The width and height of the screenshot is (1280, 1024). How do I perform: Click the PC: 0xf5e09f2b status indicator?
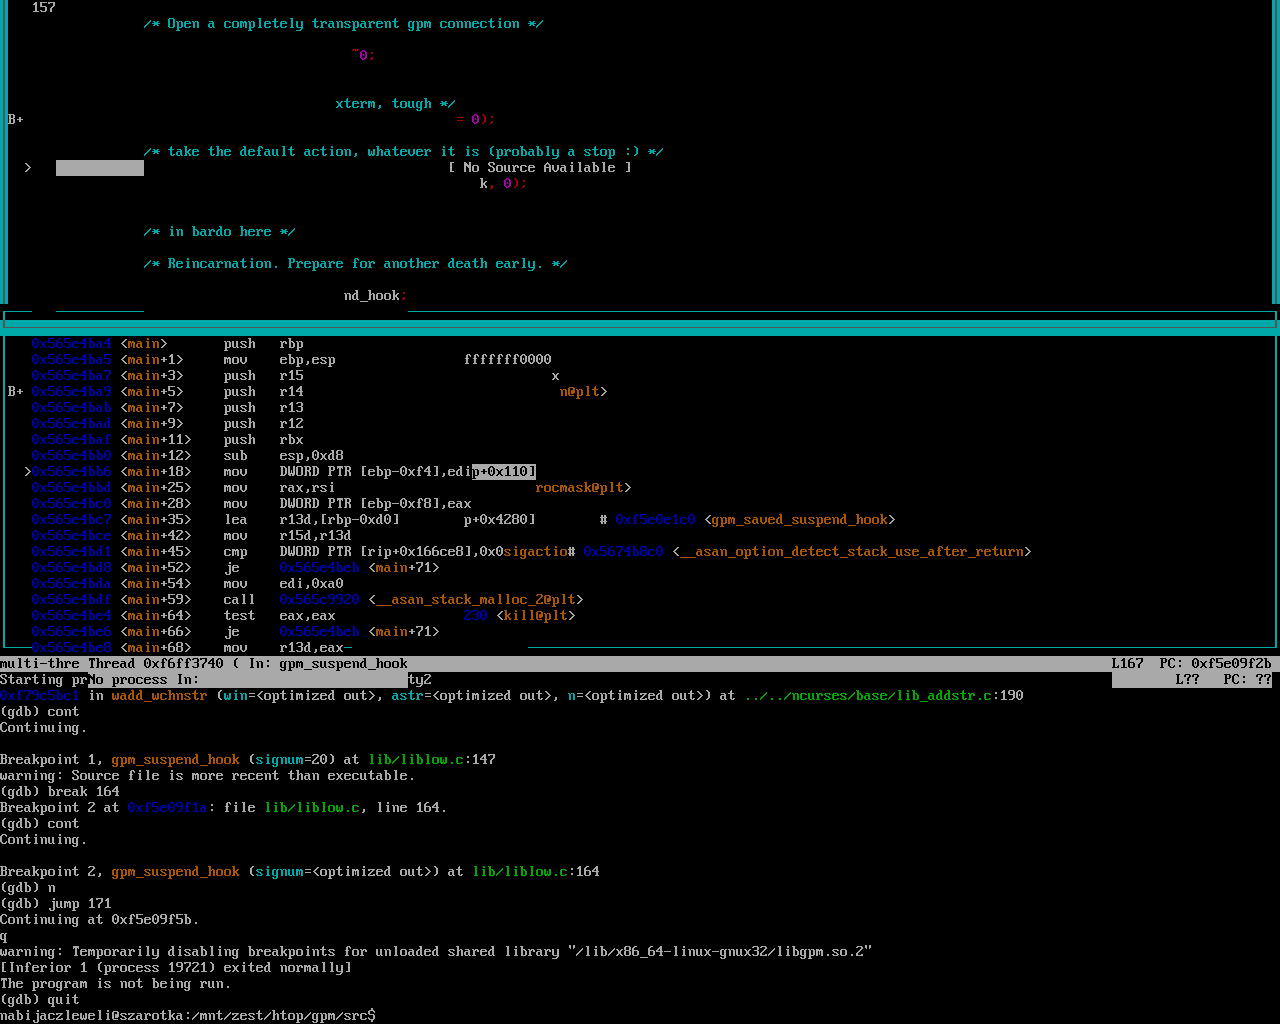pos(1215,664)
